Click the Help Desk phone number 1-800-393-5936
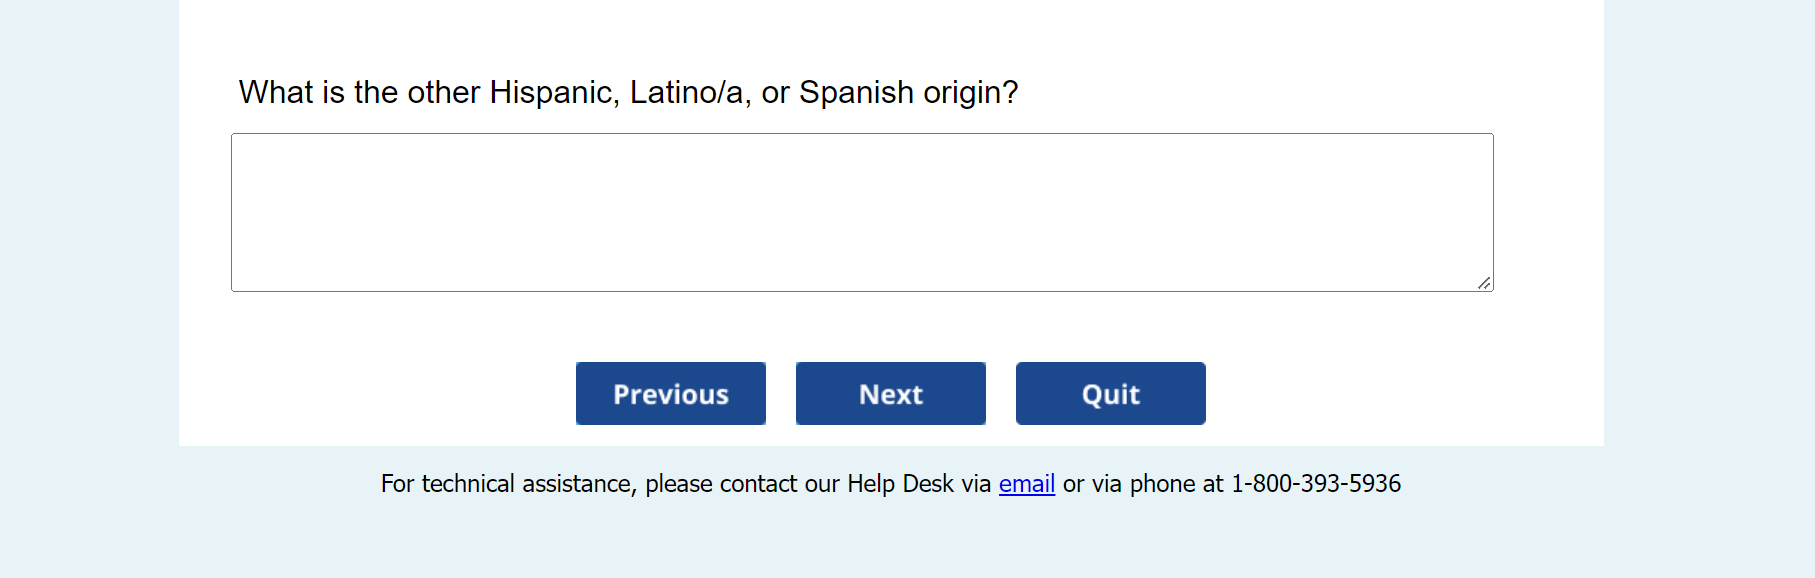The width and height of the screenshot is (1815, 578). point(1315,484)
